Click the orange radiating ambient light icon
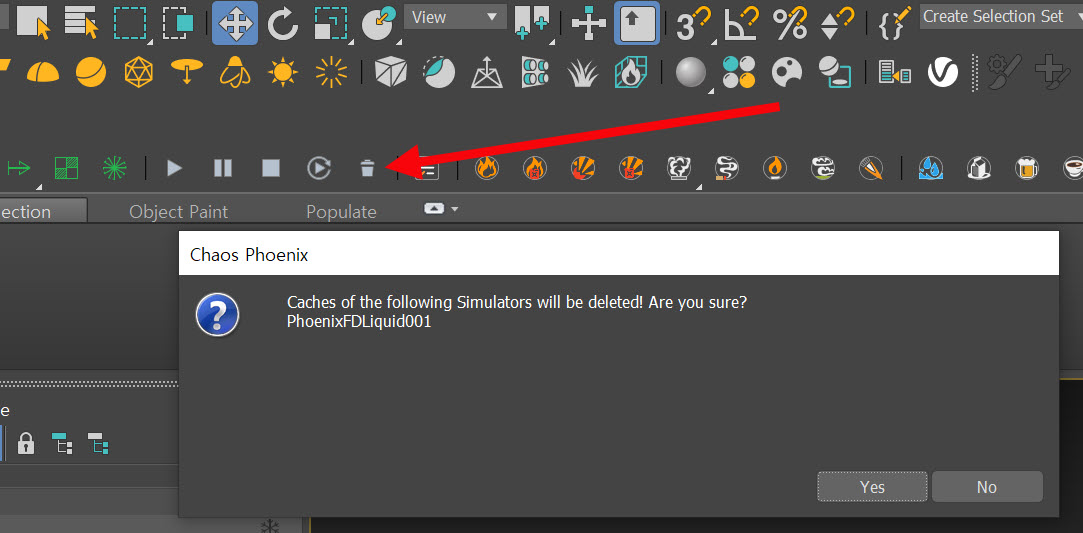Screen dimensions: 1083x533 [331, 72]
